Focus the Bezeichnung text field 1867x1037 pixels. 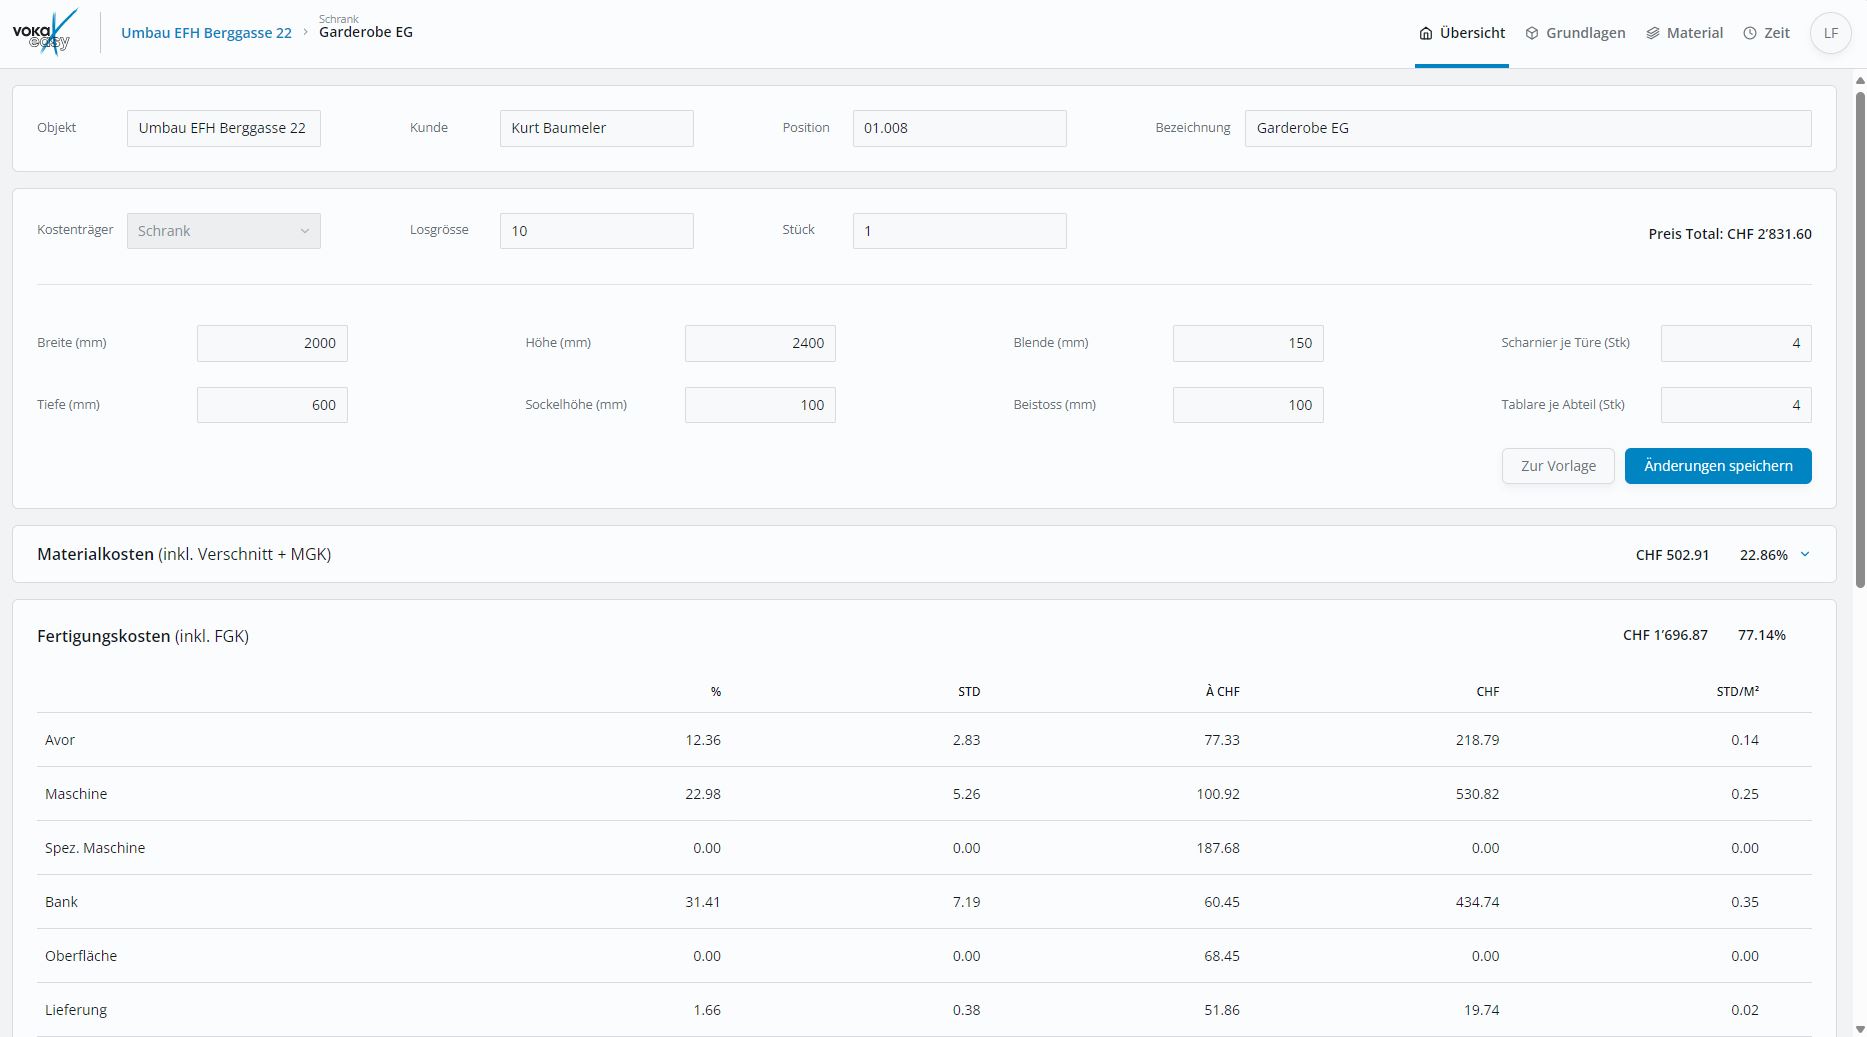[x=1527, y=128]
